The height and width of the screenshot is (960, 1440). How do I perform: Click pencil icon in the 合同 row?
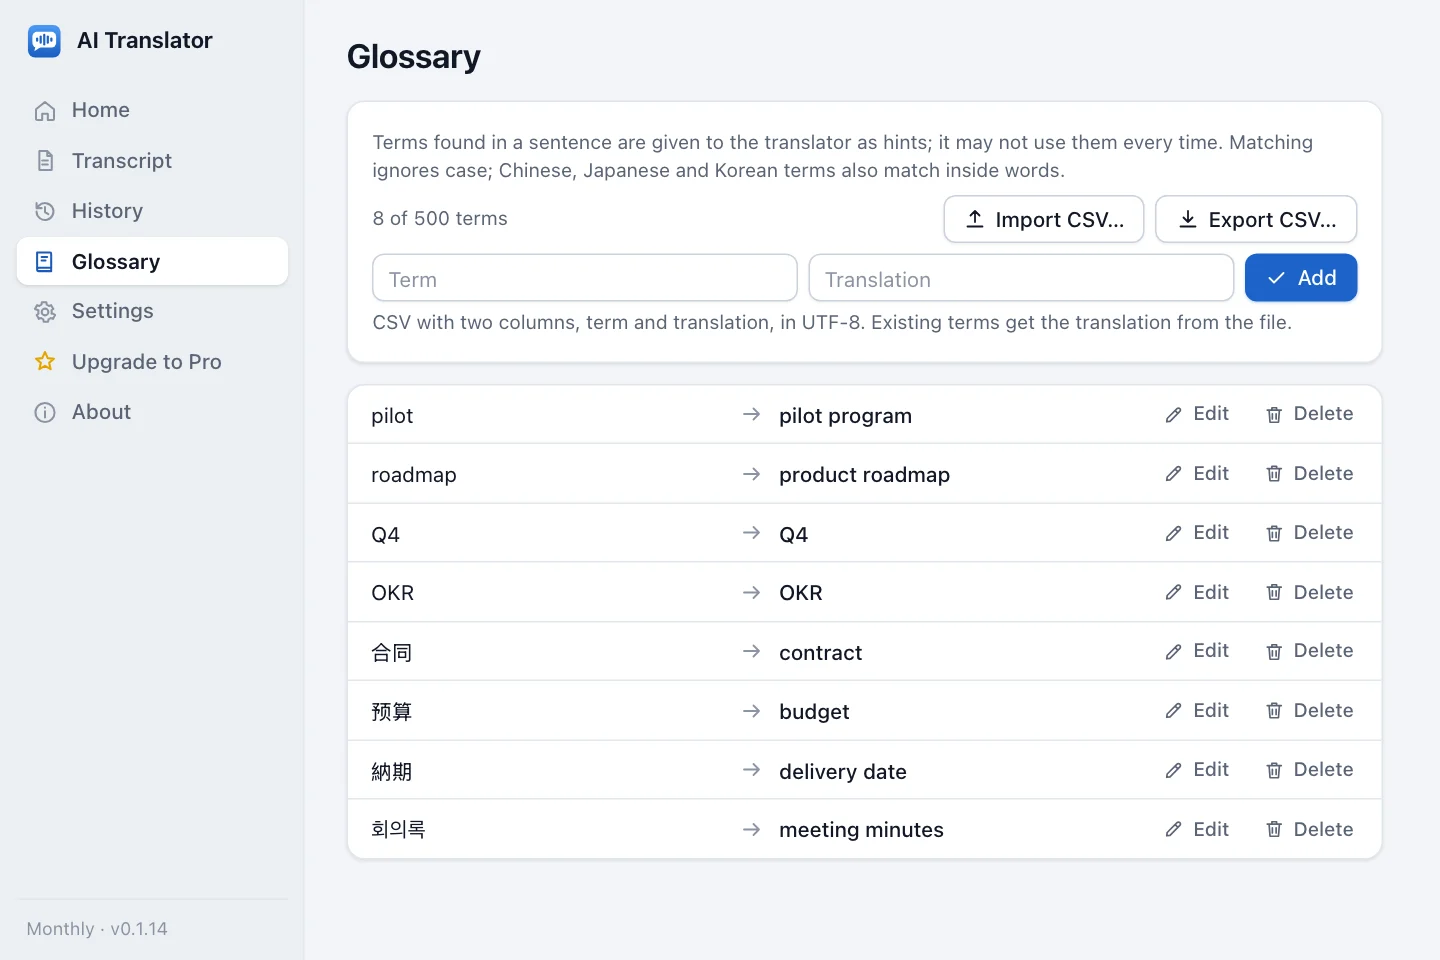point(1174,652)
